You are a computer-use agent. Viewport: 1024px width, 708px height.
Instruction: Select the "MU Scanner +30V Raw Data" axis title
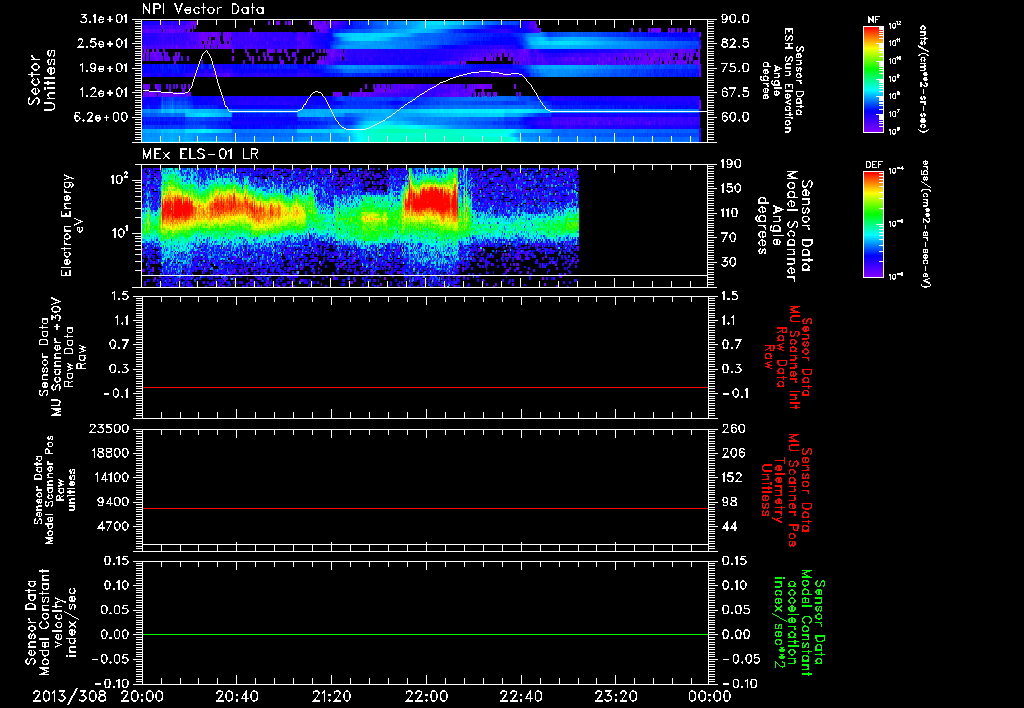[62, 357]
